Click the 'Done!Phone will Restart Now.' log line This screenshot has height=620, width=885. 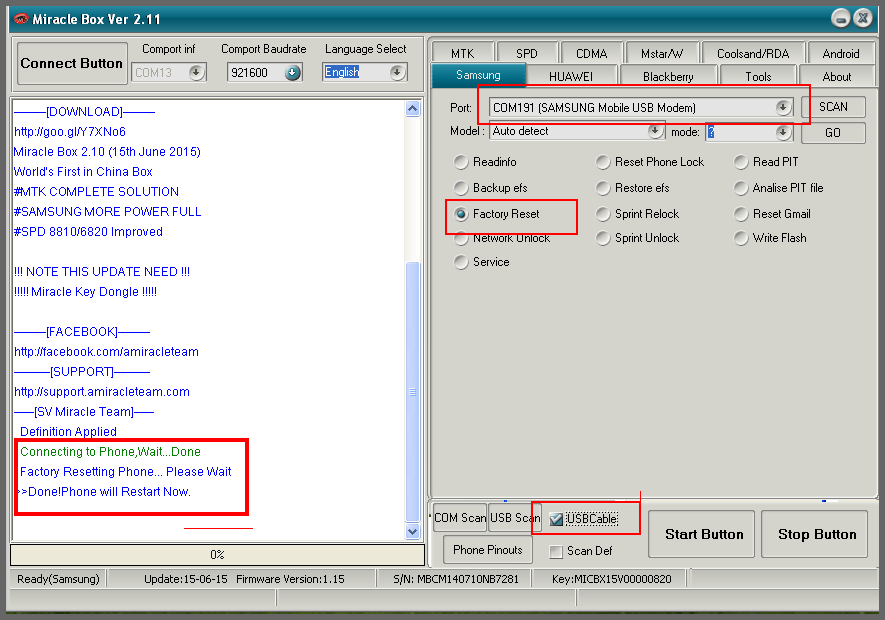click(106, 492)
